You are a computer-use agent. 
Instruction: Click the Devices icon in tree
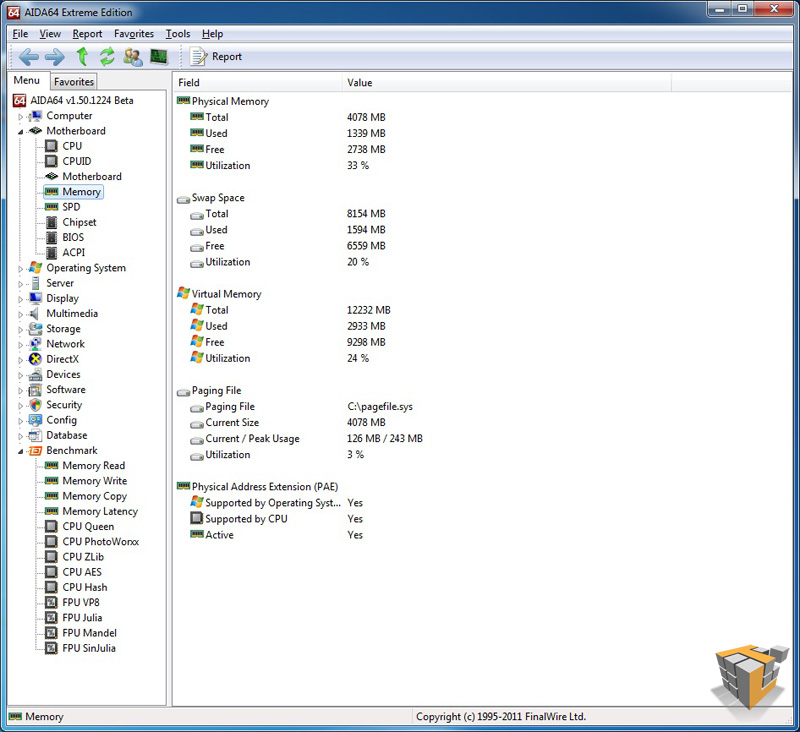[x=35, y=374]
